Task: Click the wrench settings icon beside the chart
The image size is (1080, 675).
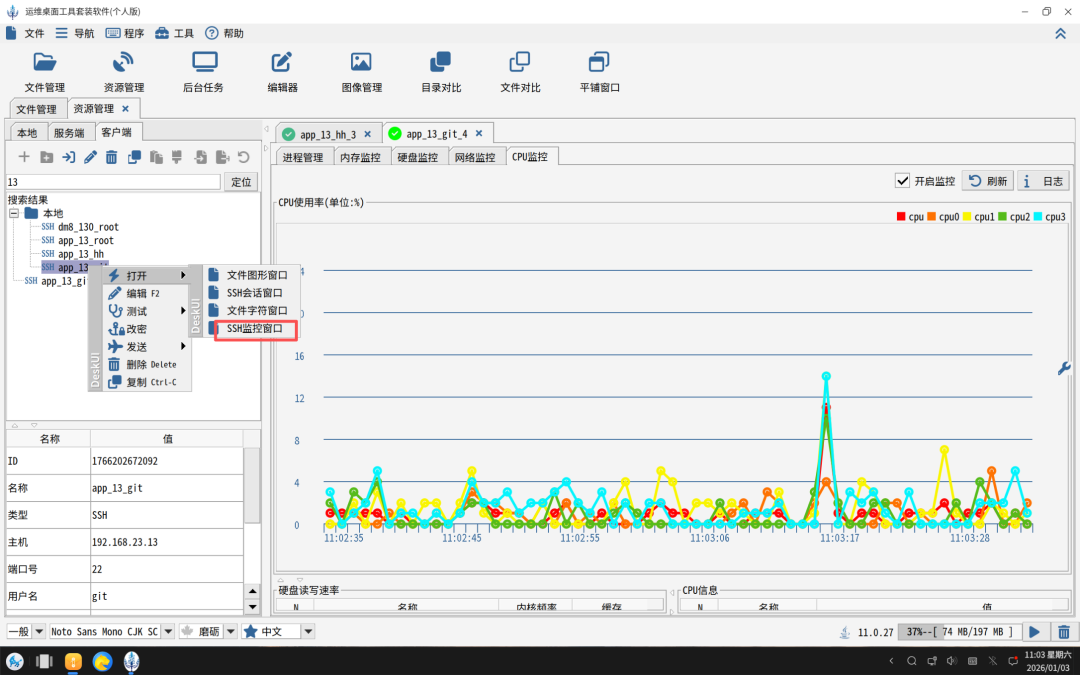Action: coord(1063,368)
